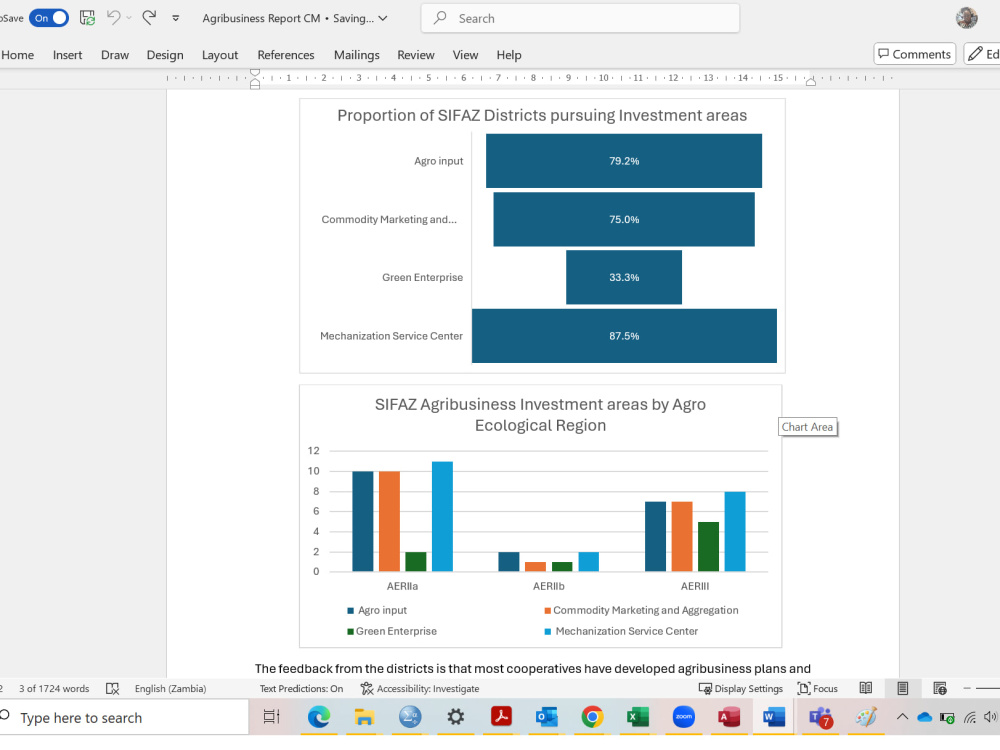Open Display Settings from status bar
The height and width of the screenshot is (750, 1000).
740,689
